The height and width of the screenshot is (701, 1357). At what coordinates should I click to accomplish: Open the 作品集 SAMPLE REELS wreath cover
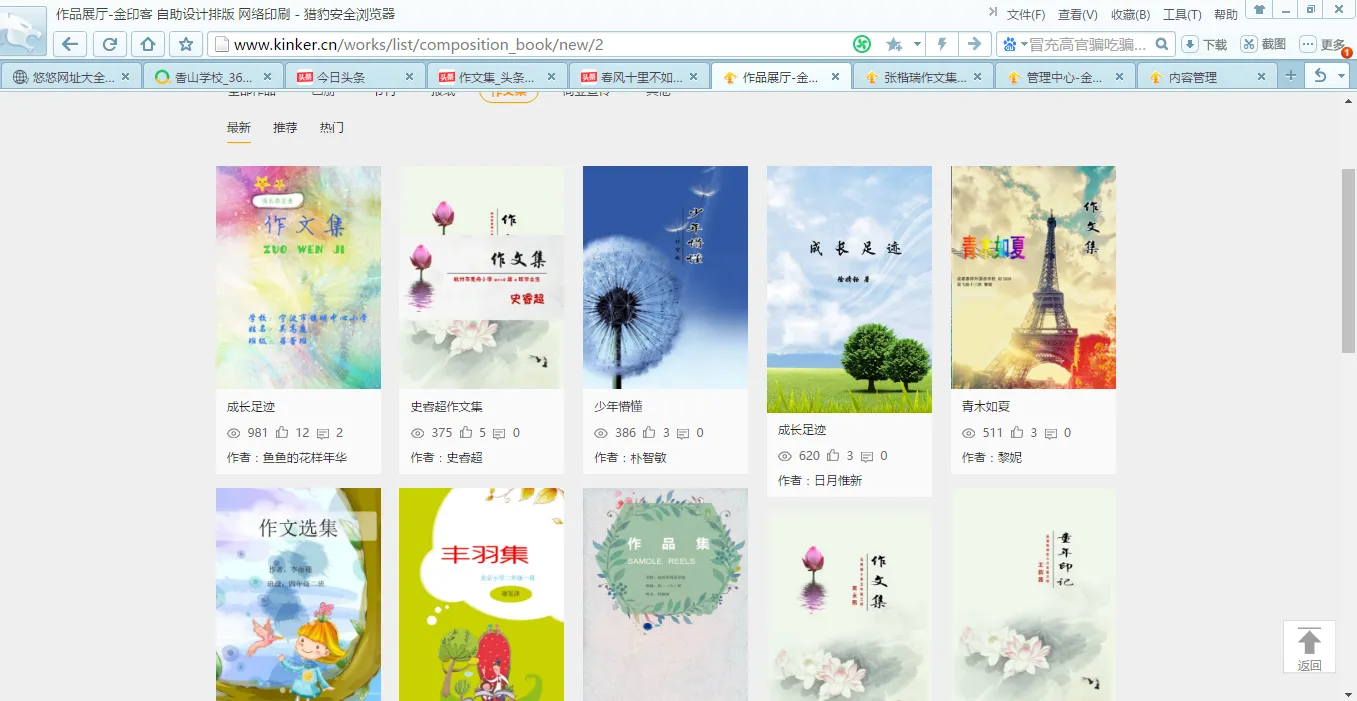tap(665, 594)
